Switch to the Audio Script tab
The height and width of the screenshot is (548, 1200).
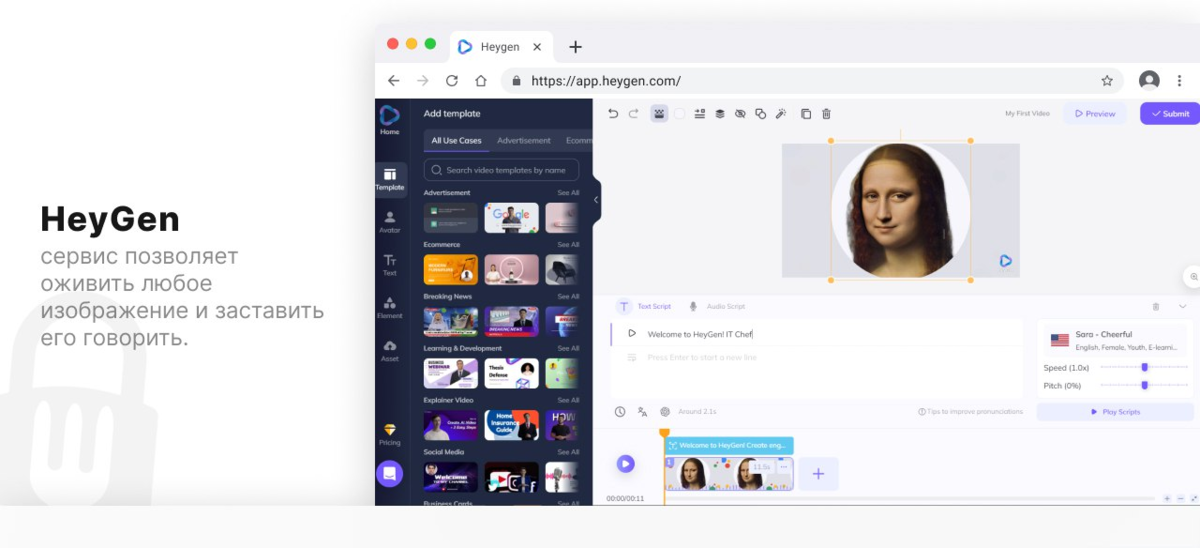coord(716,306)
